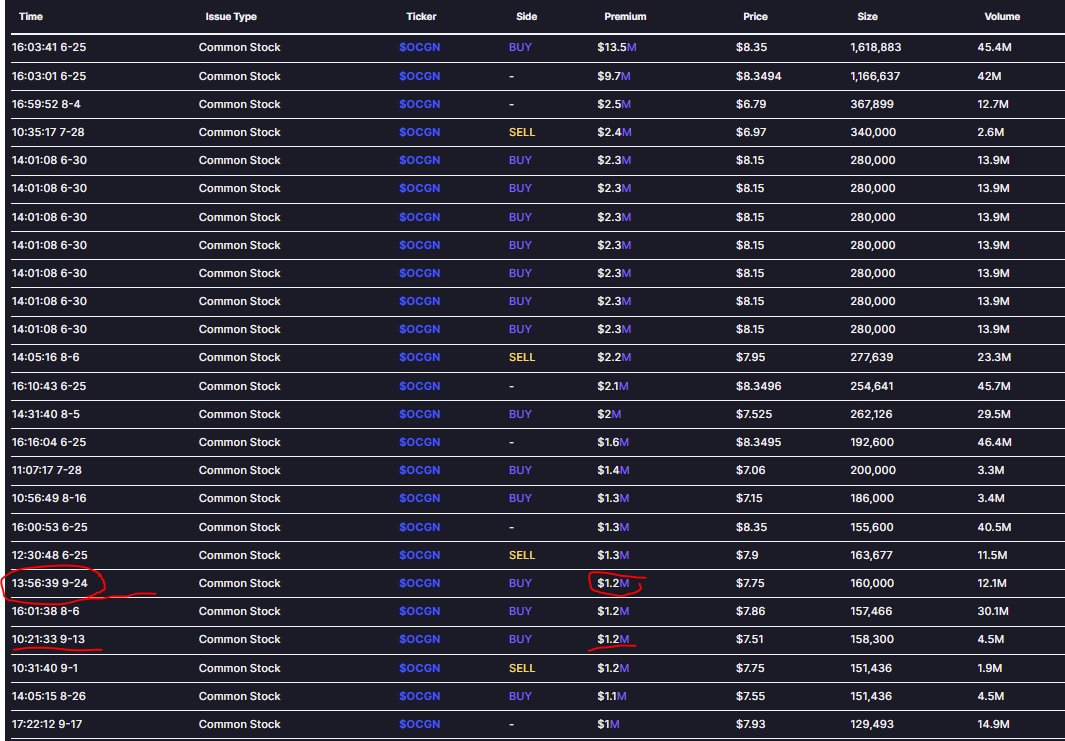Click the size value 340,000
Viewport: 1065px width, 741px height.
[x=873, y=132]
